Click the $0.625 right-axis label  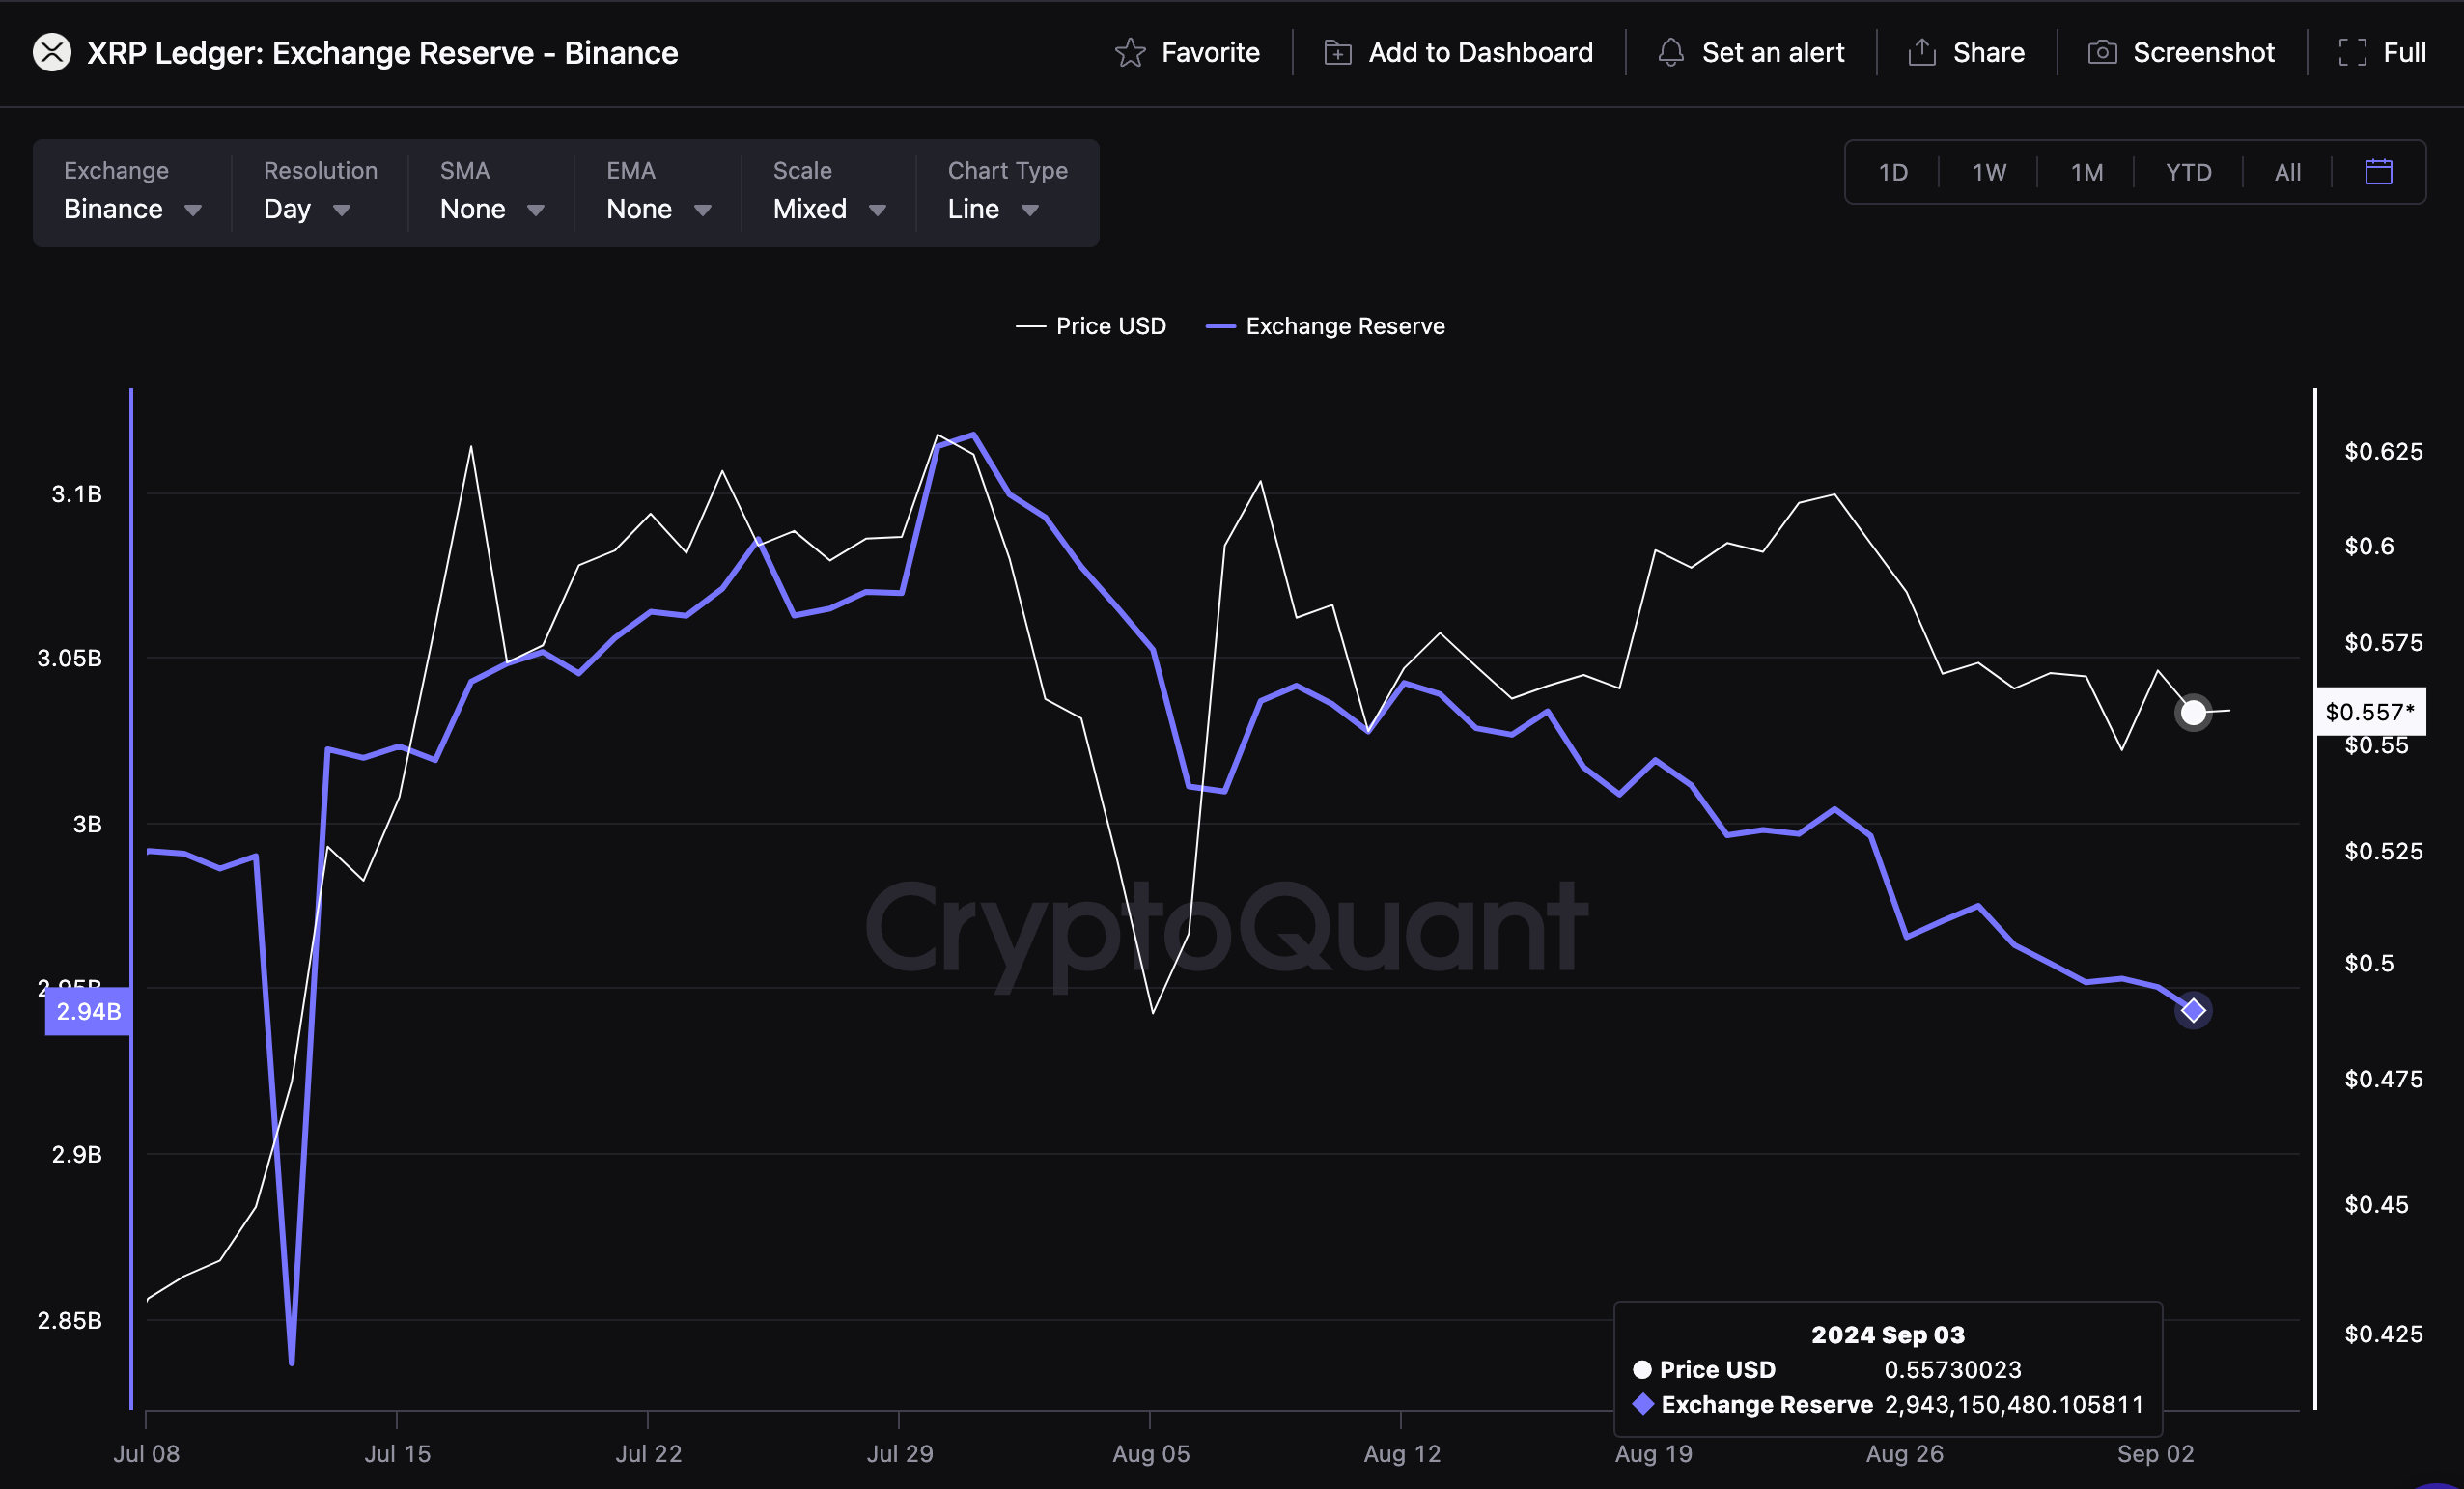(x=2383, y=451)
